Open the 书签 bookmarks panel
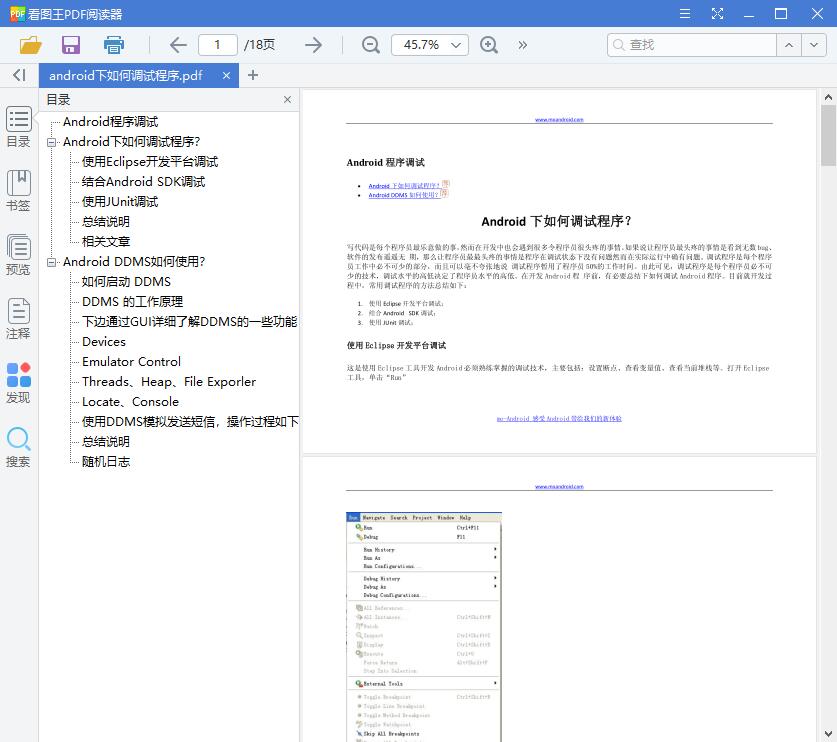 coord(18,190)
